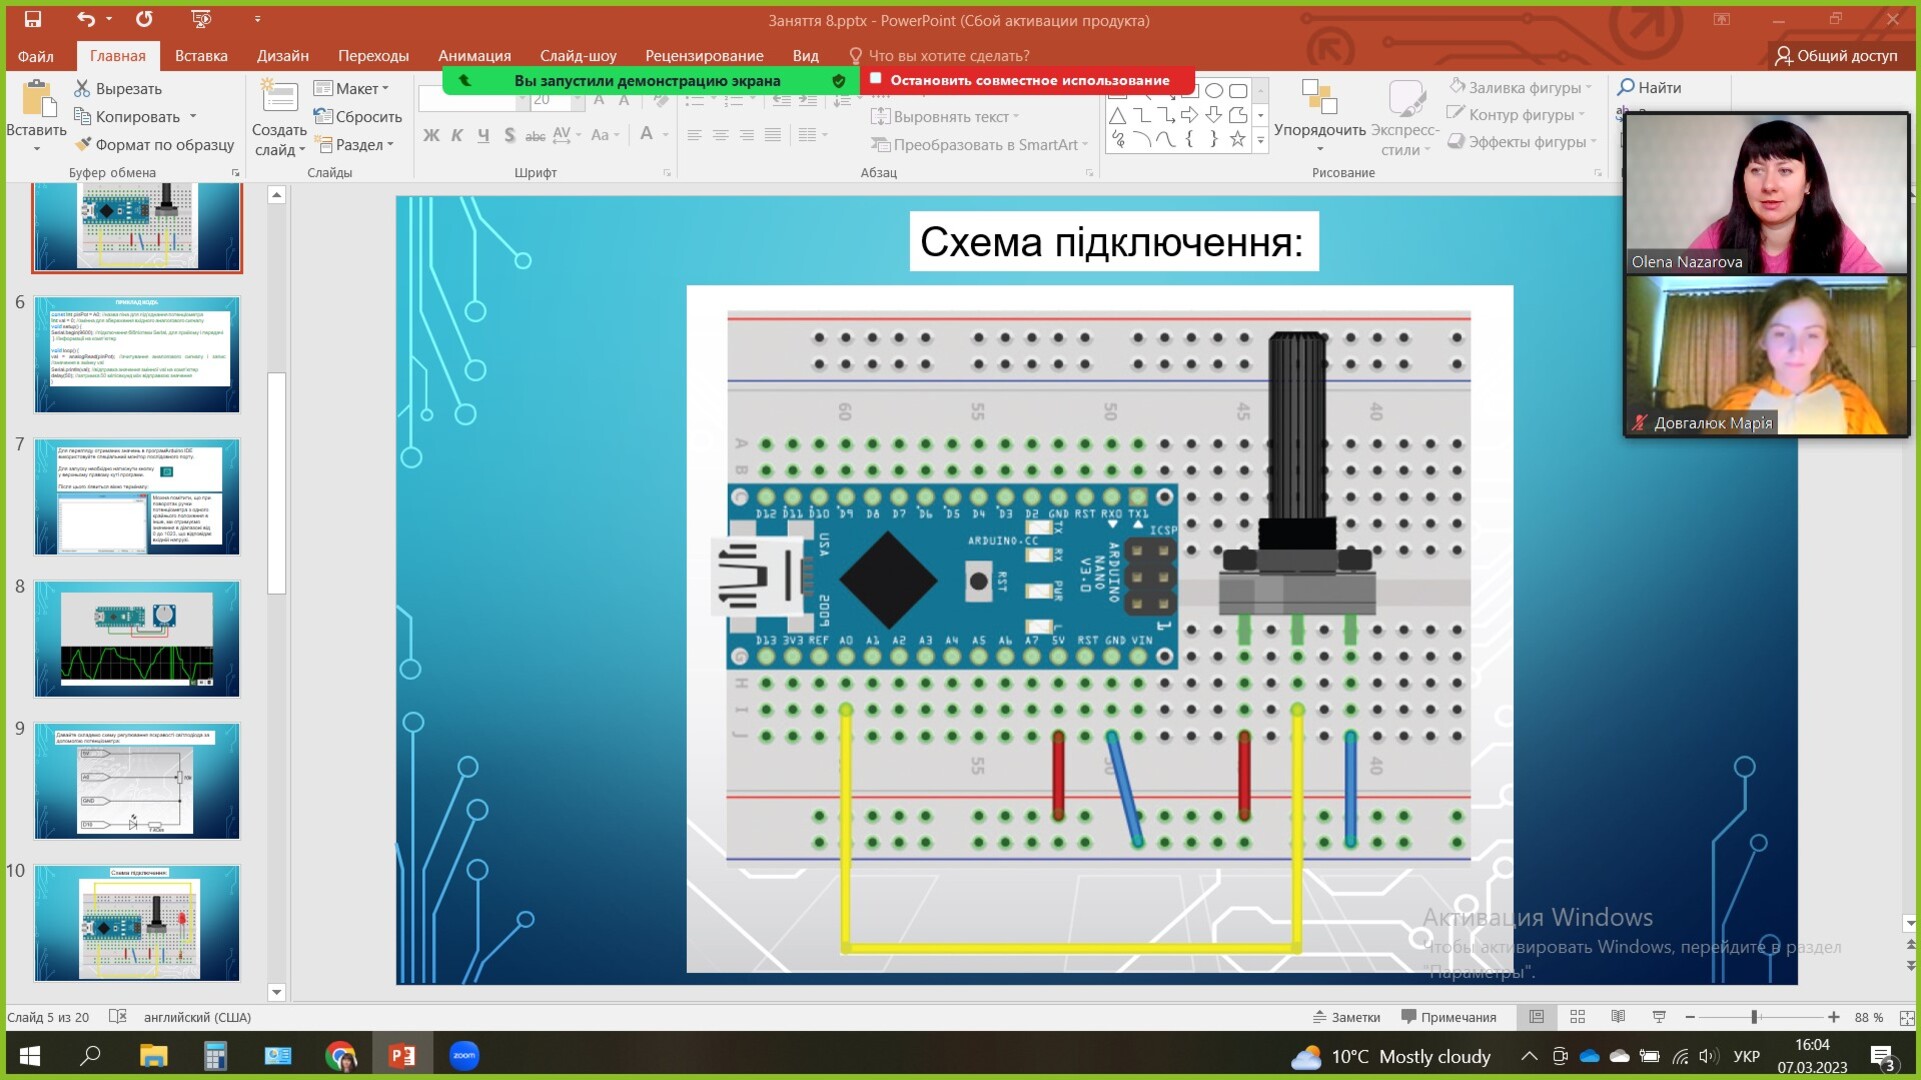Click the zoom slider handle
The image size is (1921, 1080).
tap(1754, 1017)
